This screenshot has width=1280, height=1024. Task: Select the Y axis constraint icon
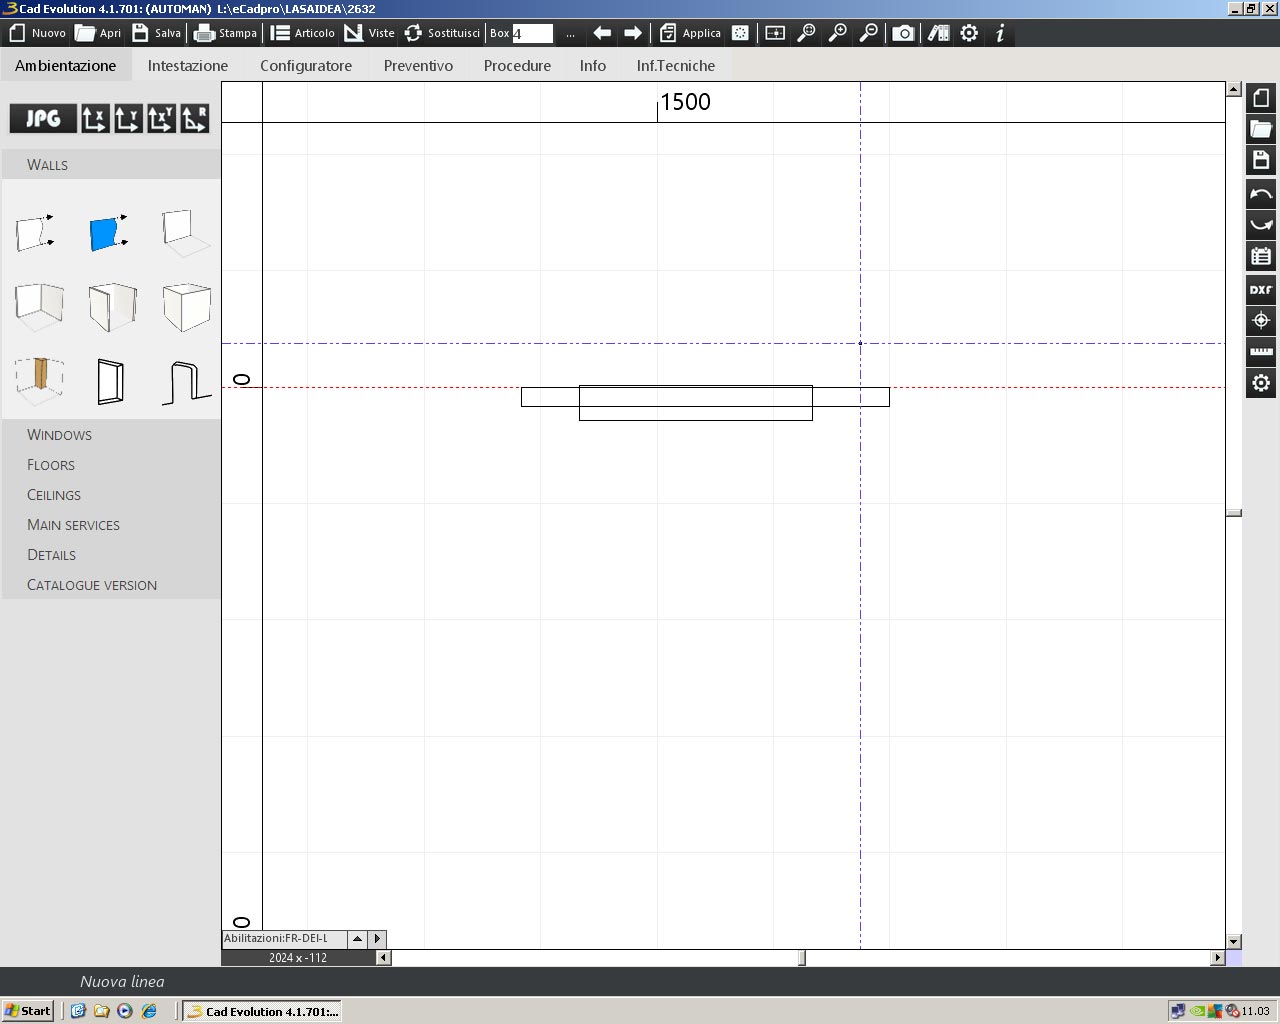pos(128,119)
